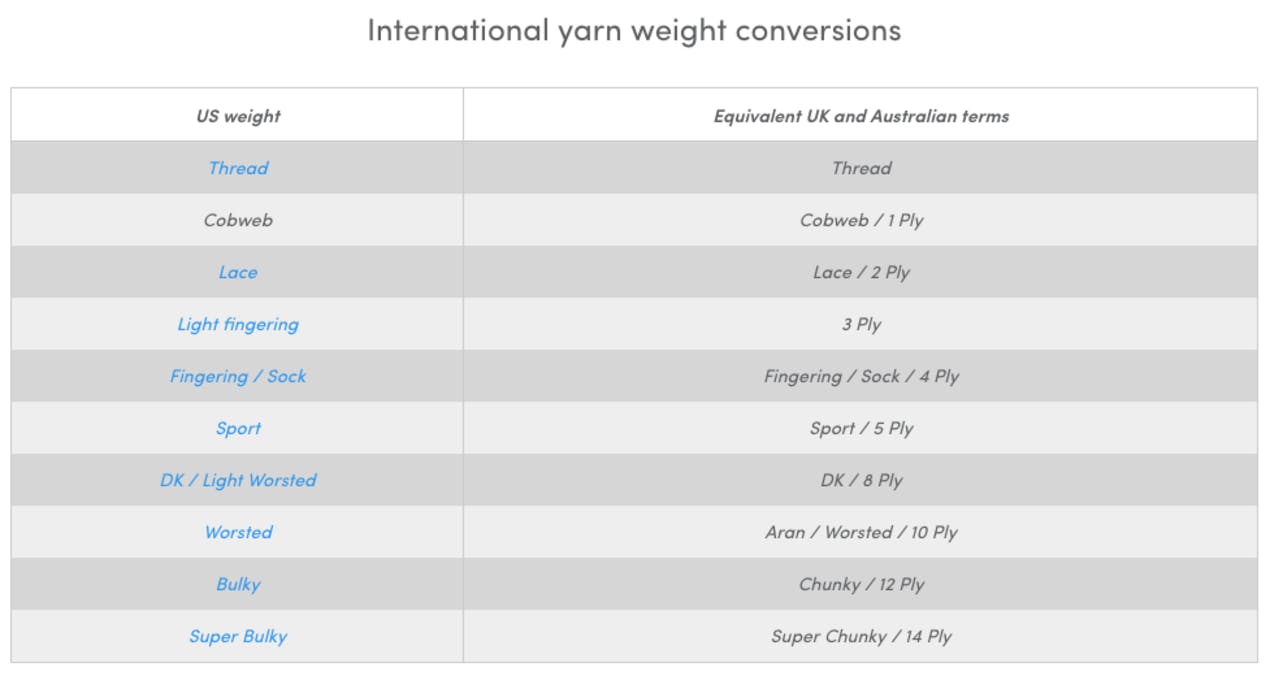1270x680 pixels.
Task: Visit the Sport weight link
Action: pos(238,428)
